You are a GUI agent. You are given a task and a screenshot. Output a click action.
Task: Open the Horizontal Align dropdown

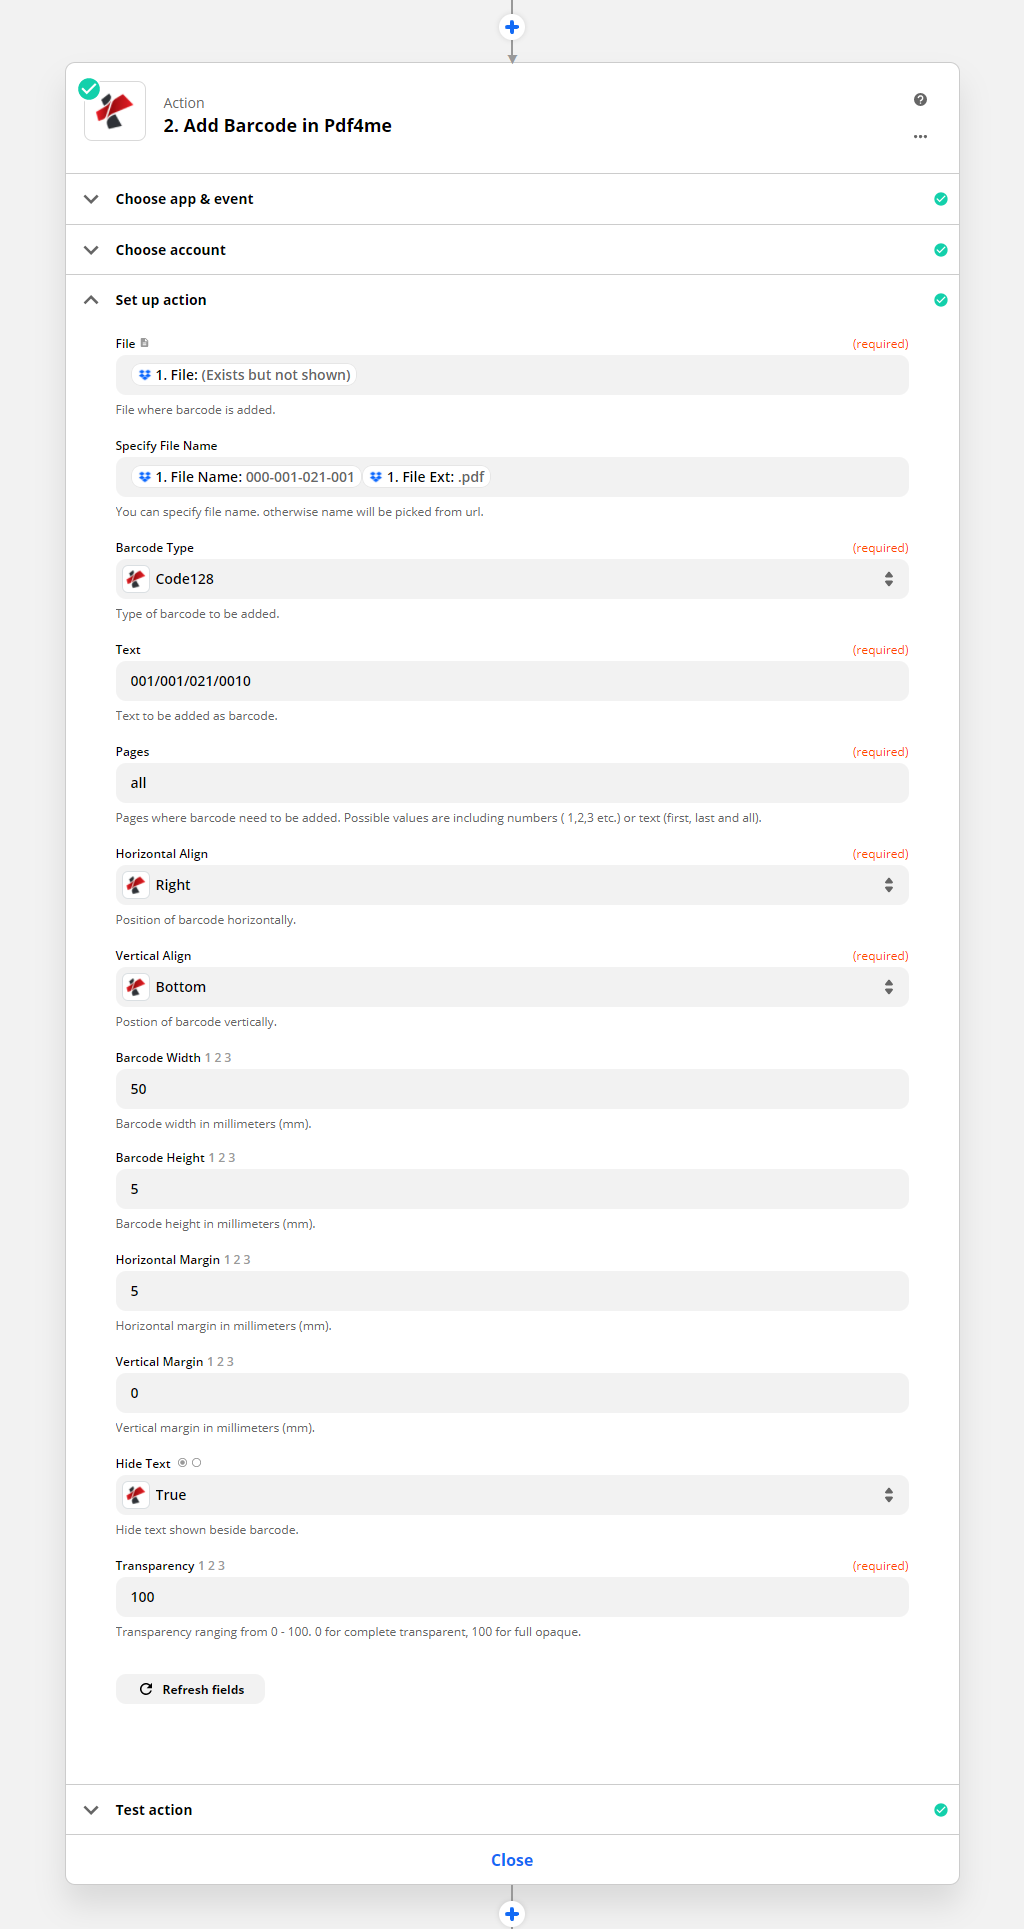(x=512, y=885)
